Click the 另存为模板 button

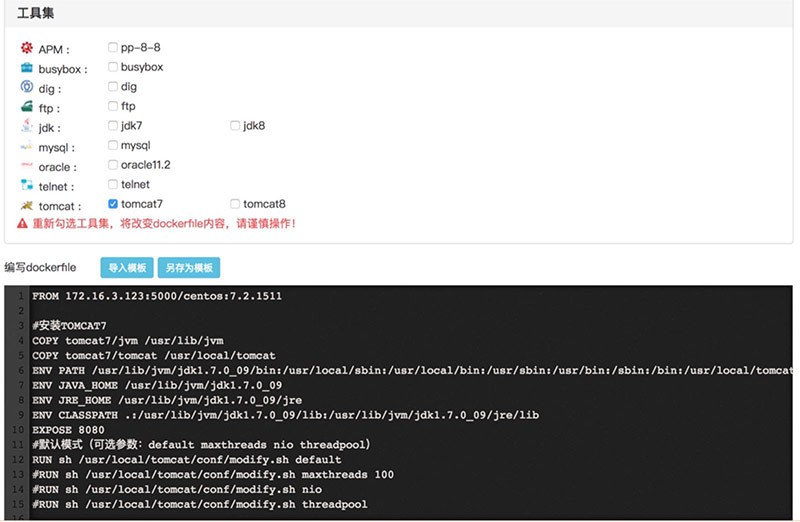pos(189,267)
